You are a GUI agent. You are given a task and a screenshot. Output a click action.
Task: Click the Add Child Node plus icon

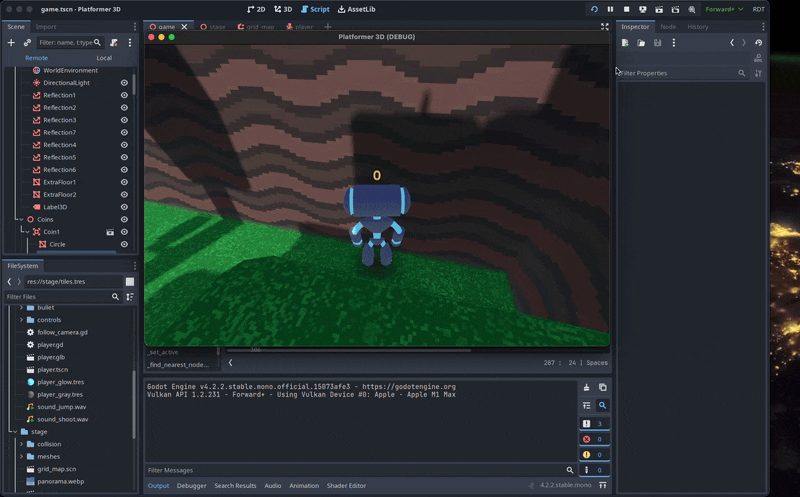point(11,43)
